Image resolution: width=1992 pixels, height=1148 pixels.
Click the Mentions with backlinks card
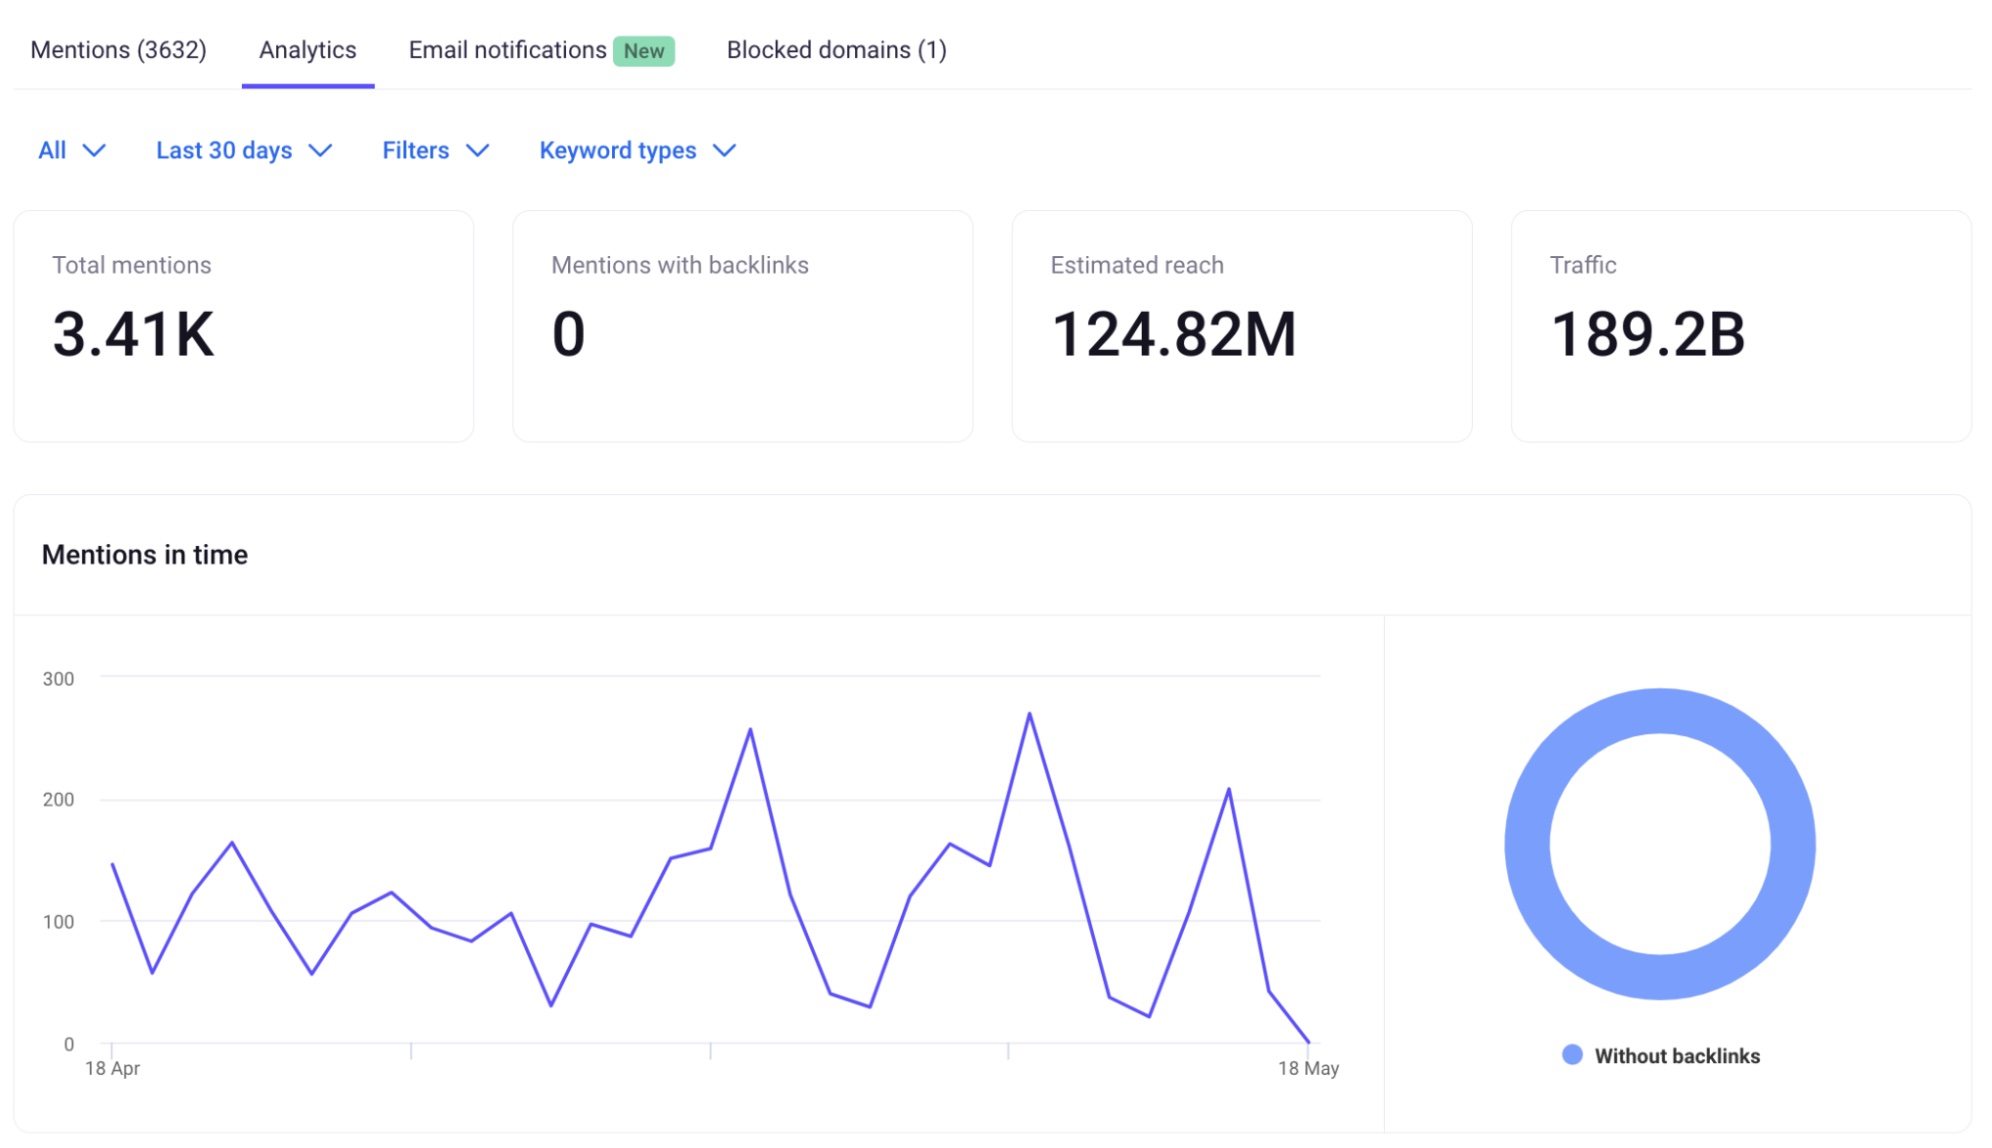pyautogui.click(x=742, y=325)
